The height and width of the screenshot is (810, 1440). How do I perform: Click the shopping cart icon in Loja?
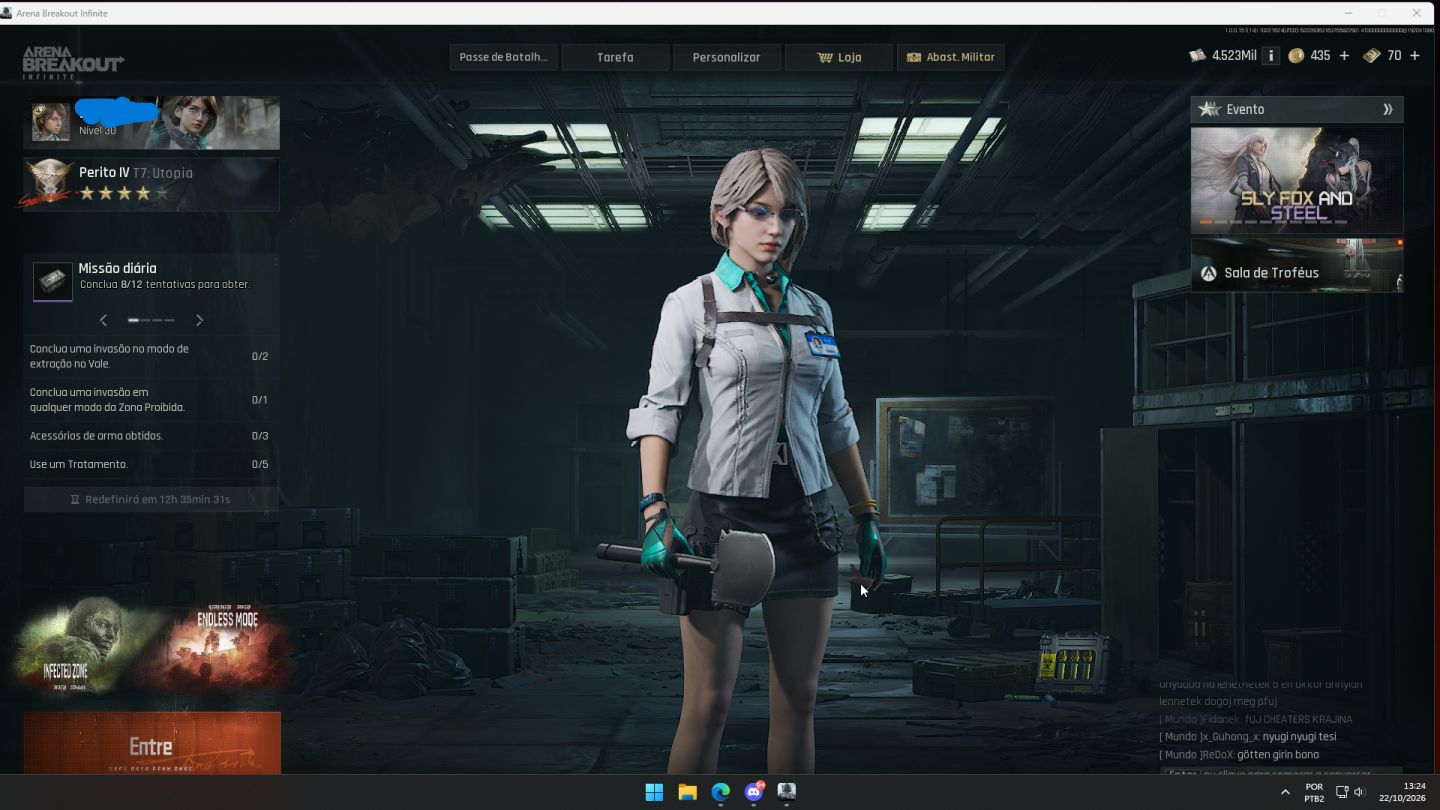click(825, 57)
